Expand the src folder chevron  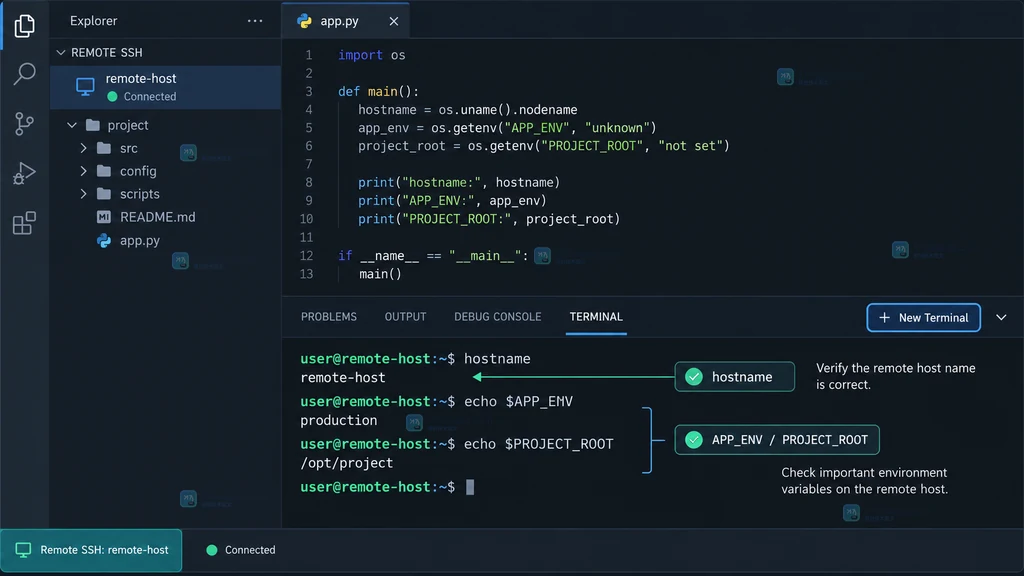[x=83, y=148]
